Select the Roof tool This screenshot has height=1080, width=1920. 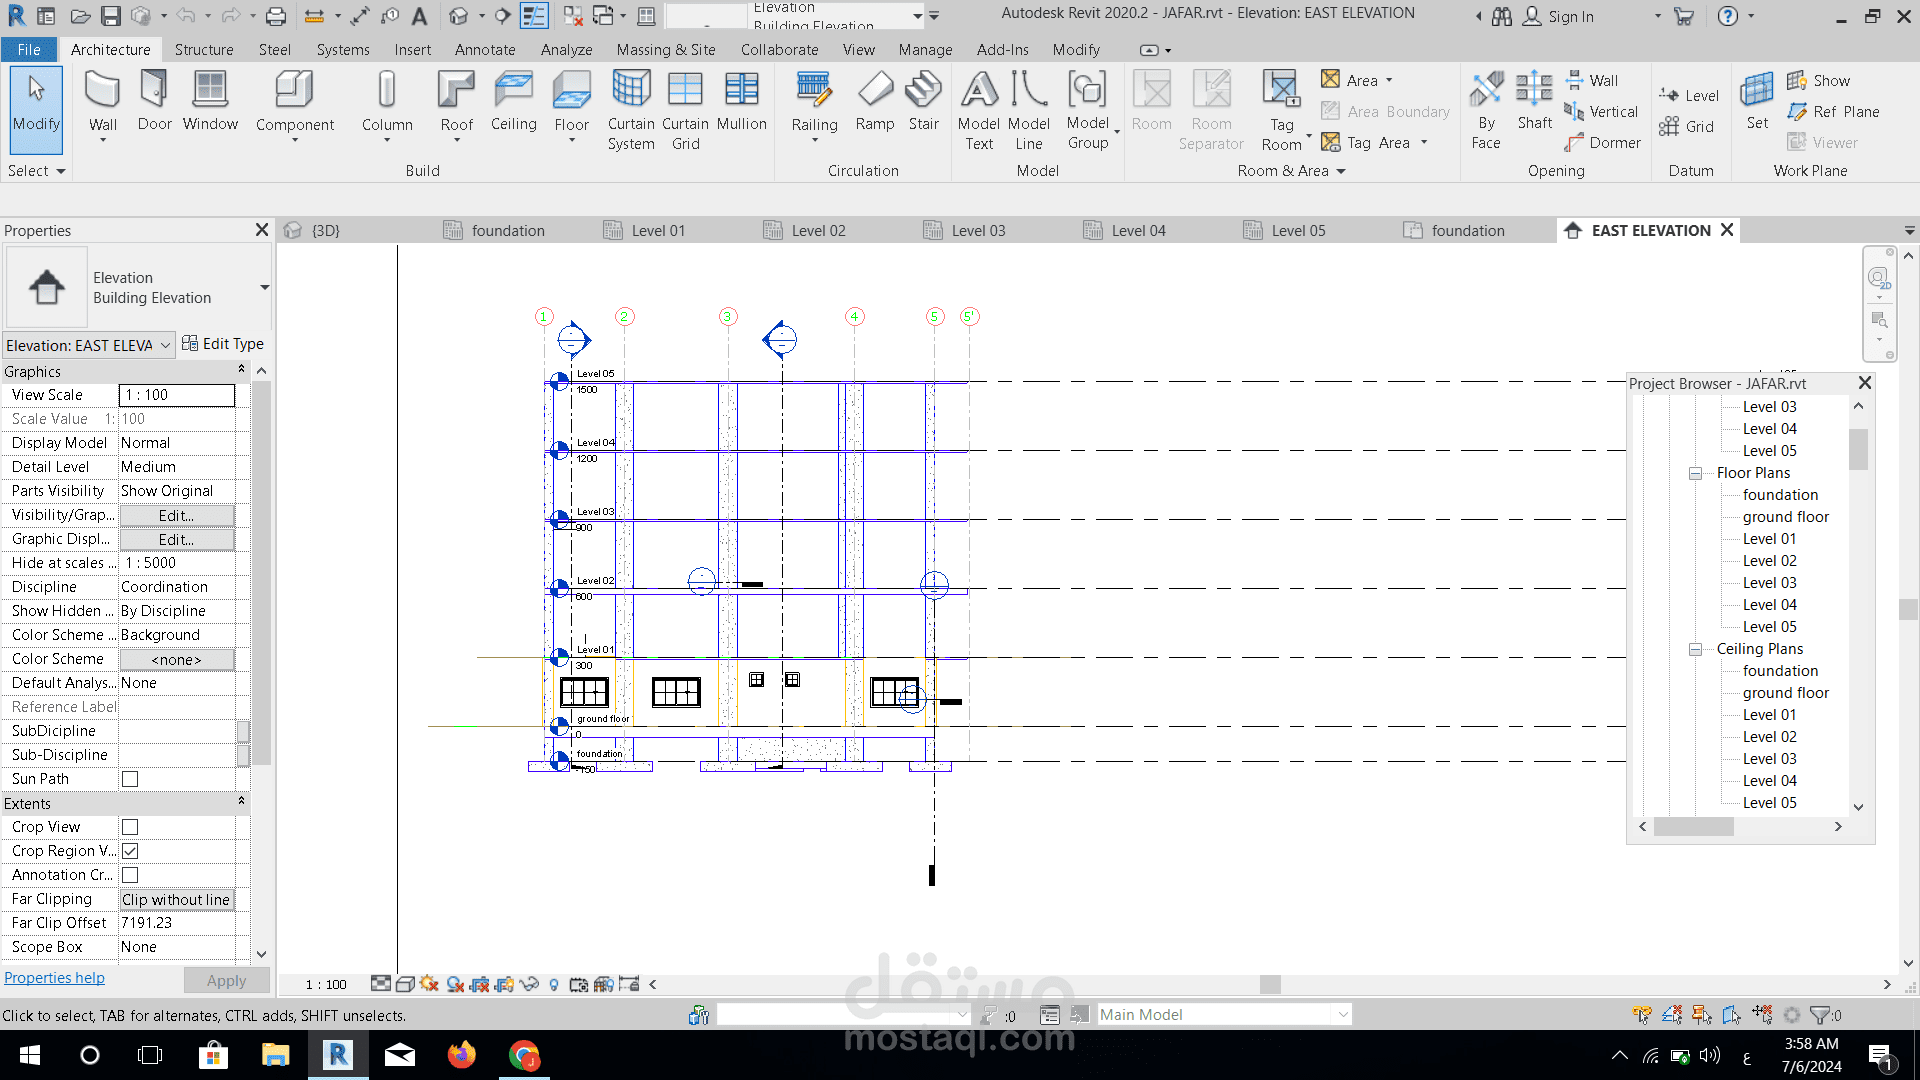456,104
